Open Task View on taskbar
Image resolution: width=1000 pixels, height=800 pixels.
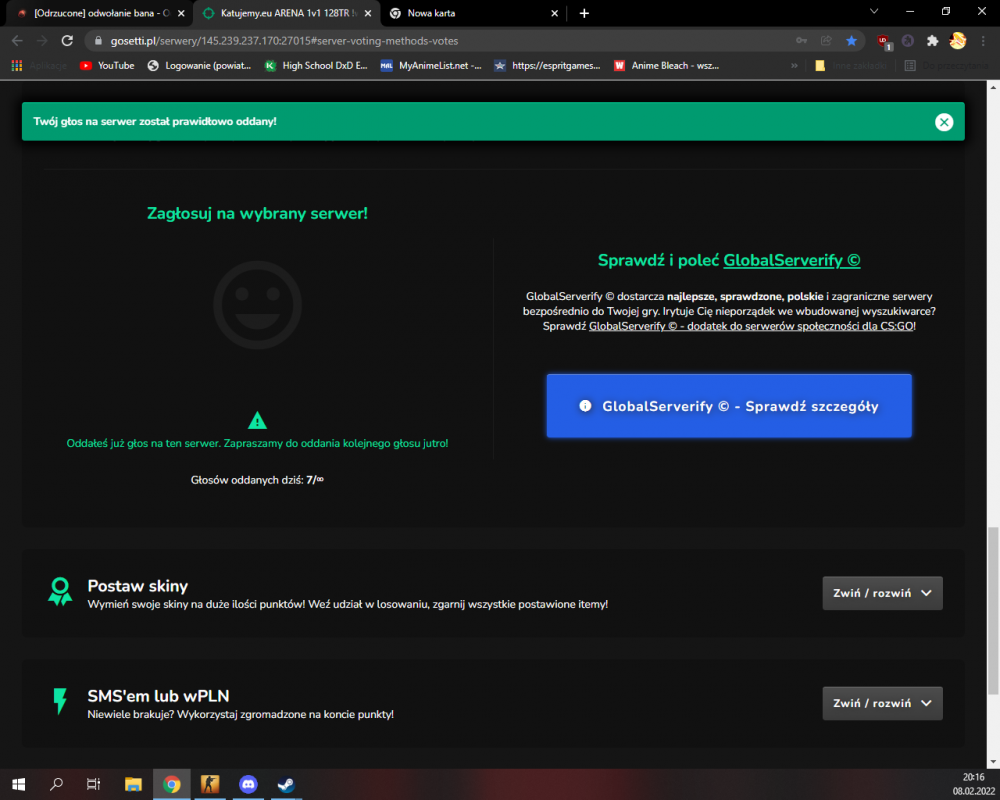[94, 784]
